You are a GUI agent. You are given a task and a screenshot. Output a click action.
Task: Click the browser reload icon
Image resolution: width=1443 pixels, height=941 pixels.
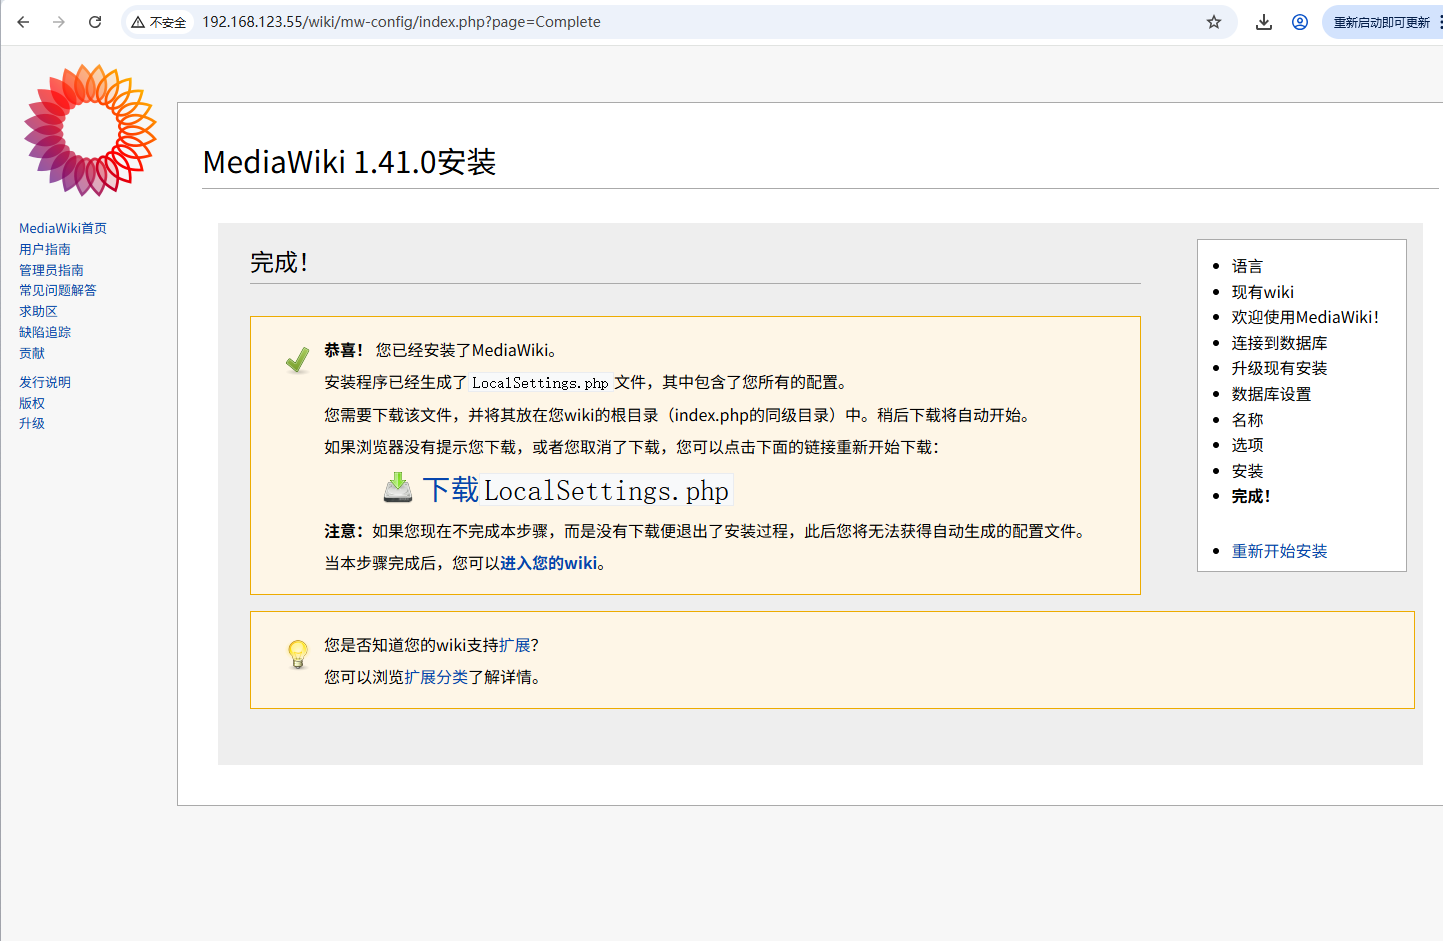tap(95, 21)
